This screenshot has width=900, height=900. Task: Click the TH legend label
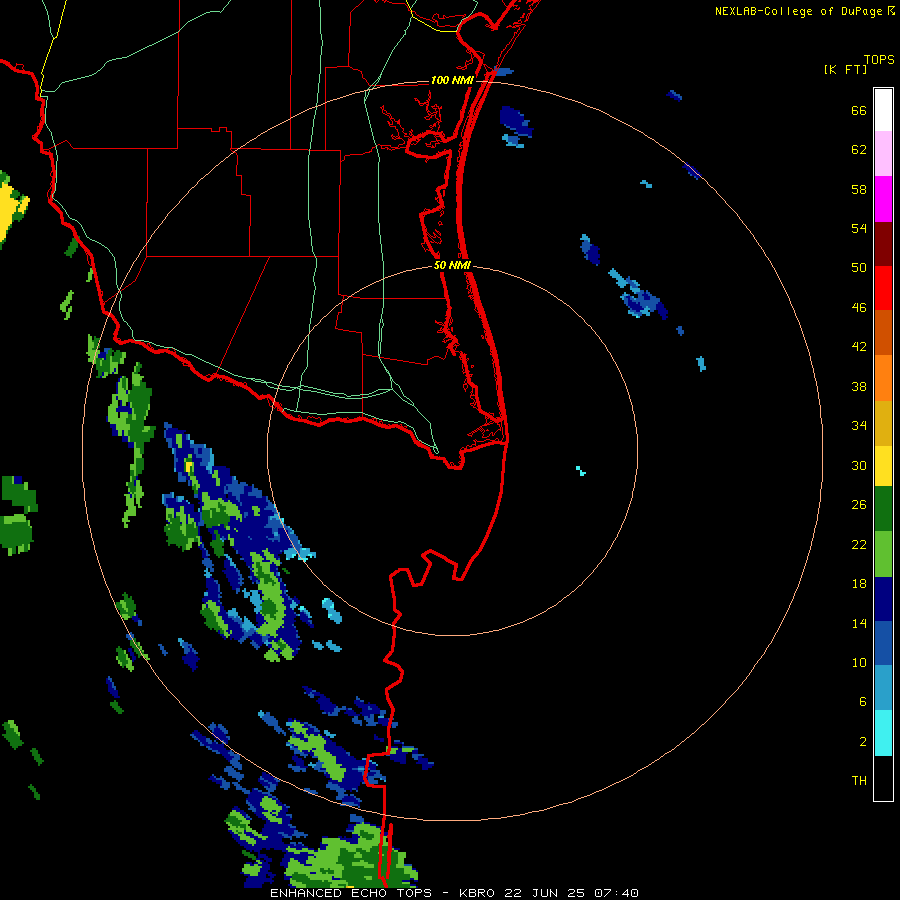(x=859, y=781)
